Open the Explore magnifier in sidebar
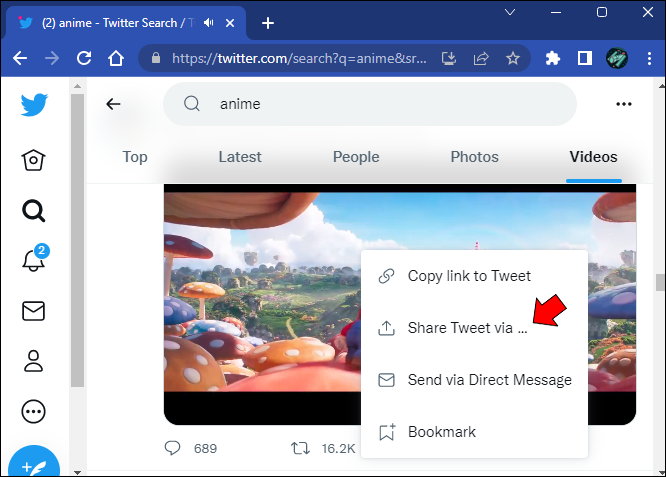 pos(33,211)
